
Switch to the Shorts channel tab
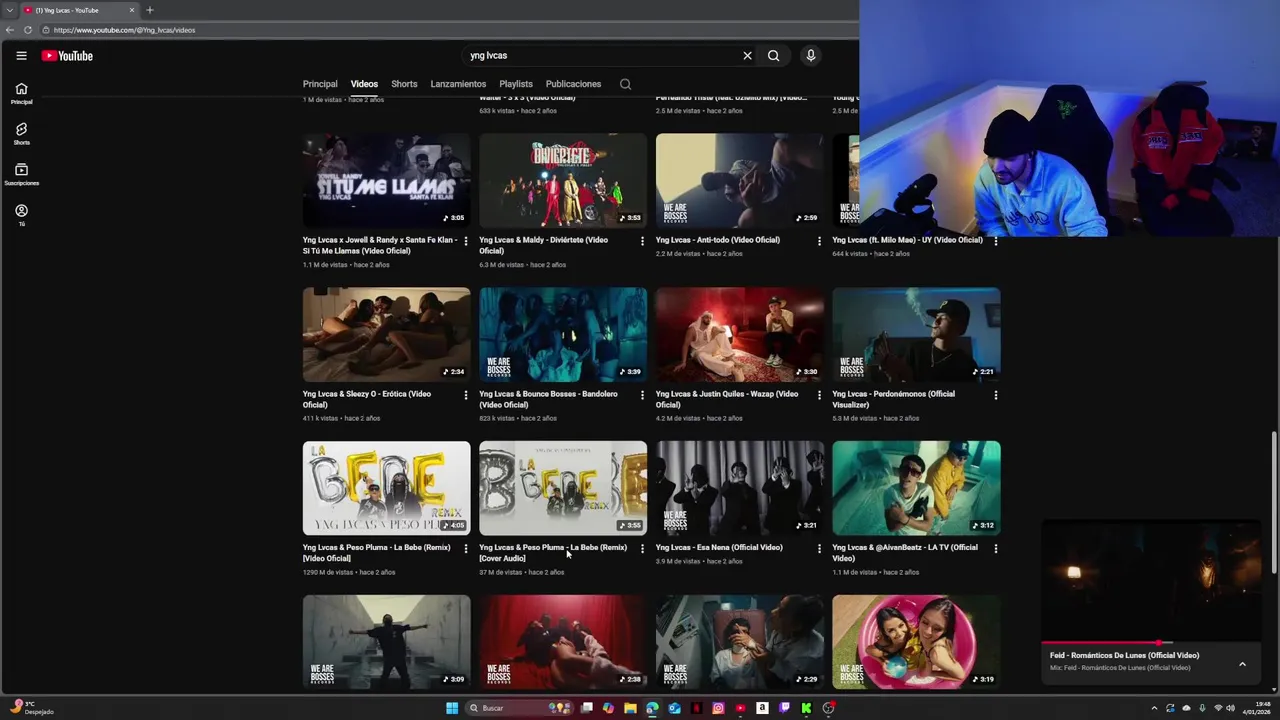(404, 84)
